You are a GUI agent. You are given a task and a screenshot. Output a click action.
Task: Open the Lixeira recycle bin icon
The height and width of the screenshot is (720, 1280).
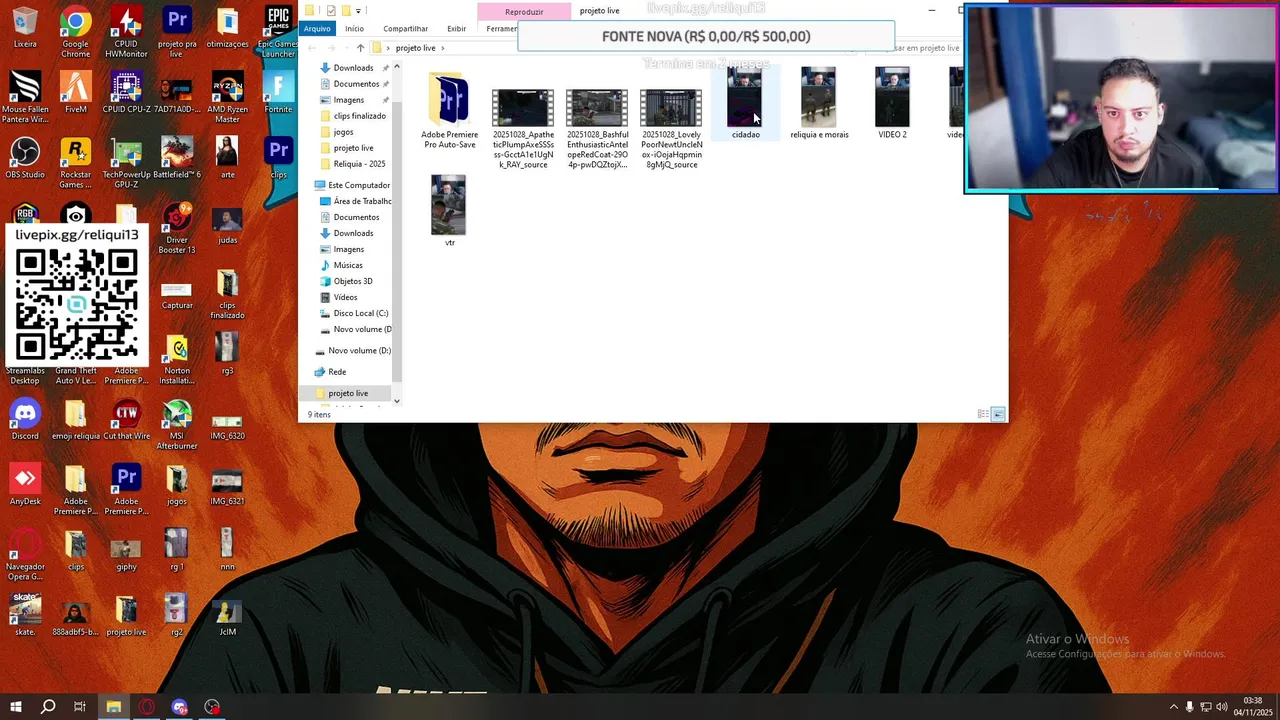pos(25,30)
